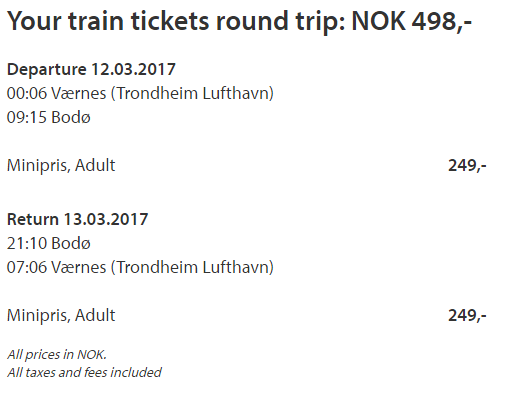505x405 pixels.
Task: Click the 09:15 Bodø arrival line
Action: tap(49, 117)
